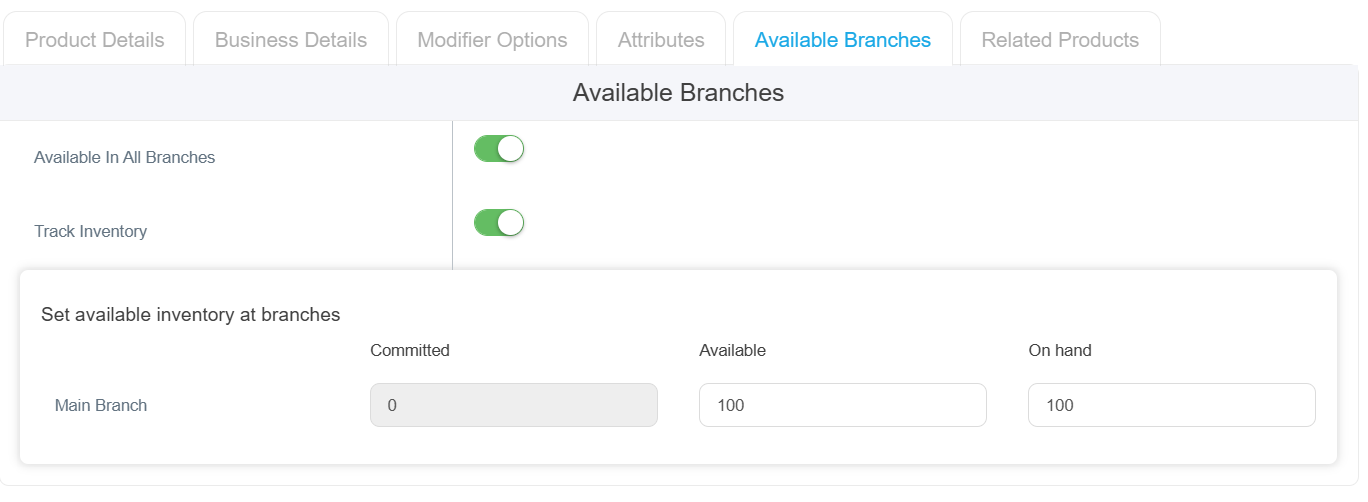Screen dimensions: 1368x502
Task: Click the vertical divider beside the switches
Action: [x=452, y=195]
